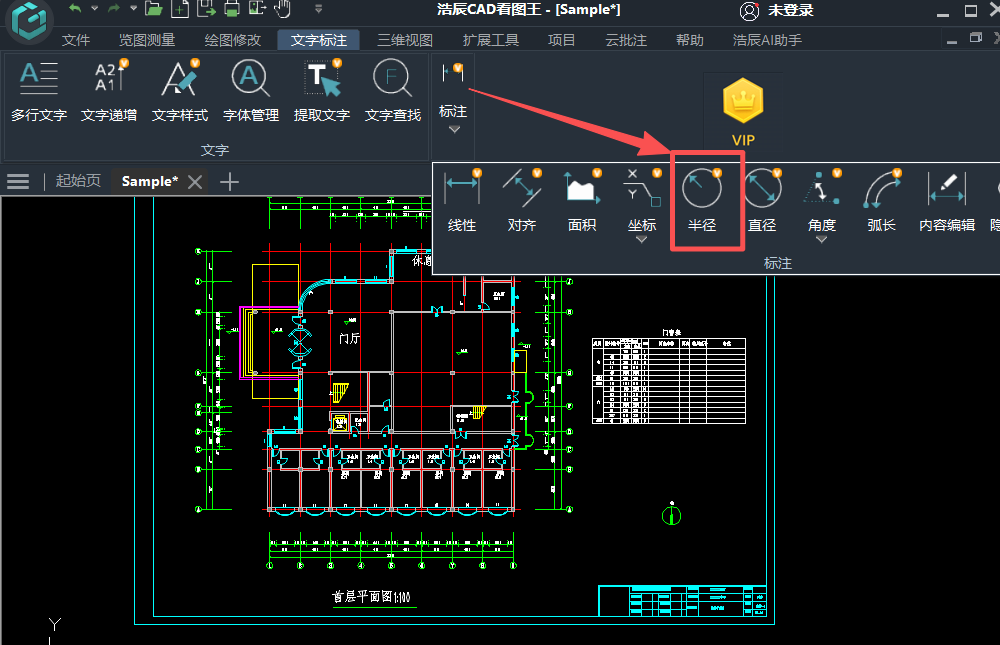Open the 文件 menu
Image resolution: width=1000 pixels, height=645 pixels.
coord(76,40)
